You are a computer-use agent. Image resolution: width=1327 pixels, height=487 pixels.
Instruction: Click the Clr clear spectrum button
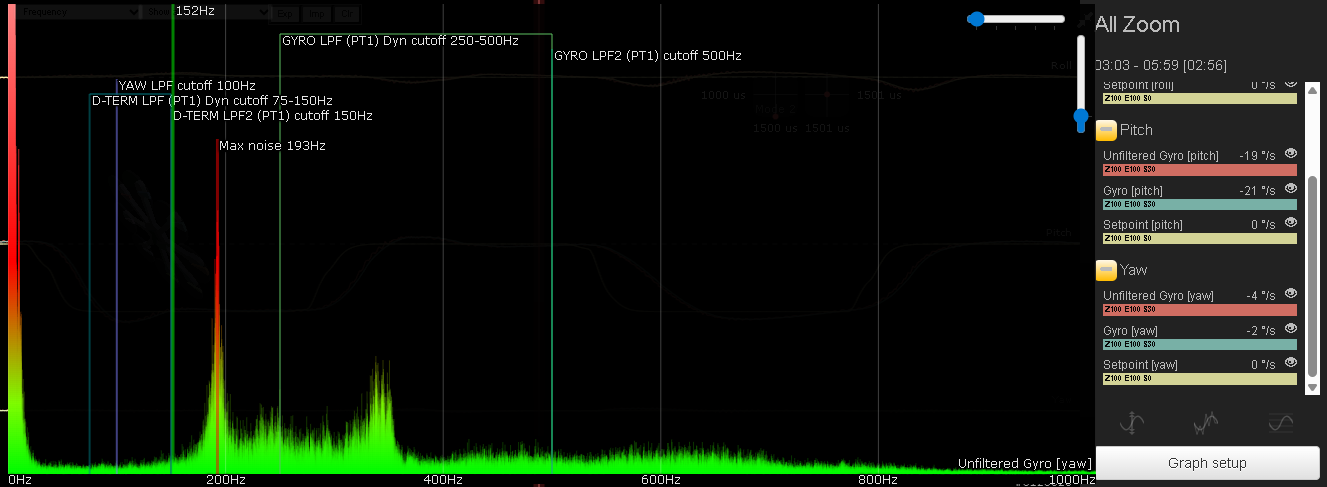coord(346,14)
